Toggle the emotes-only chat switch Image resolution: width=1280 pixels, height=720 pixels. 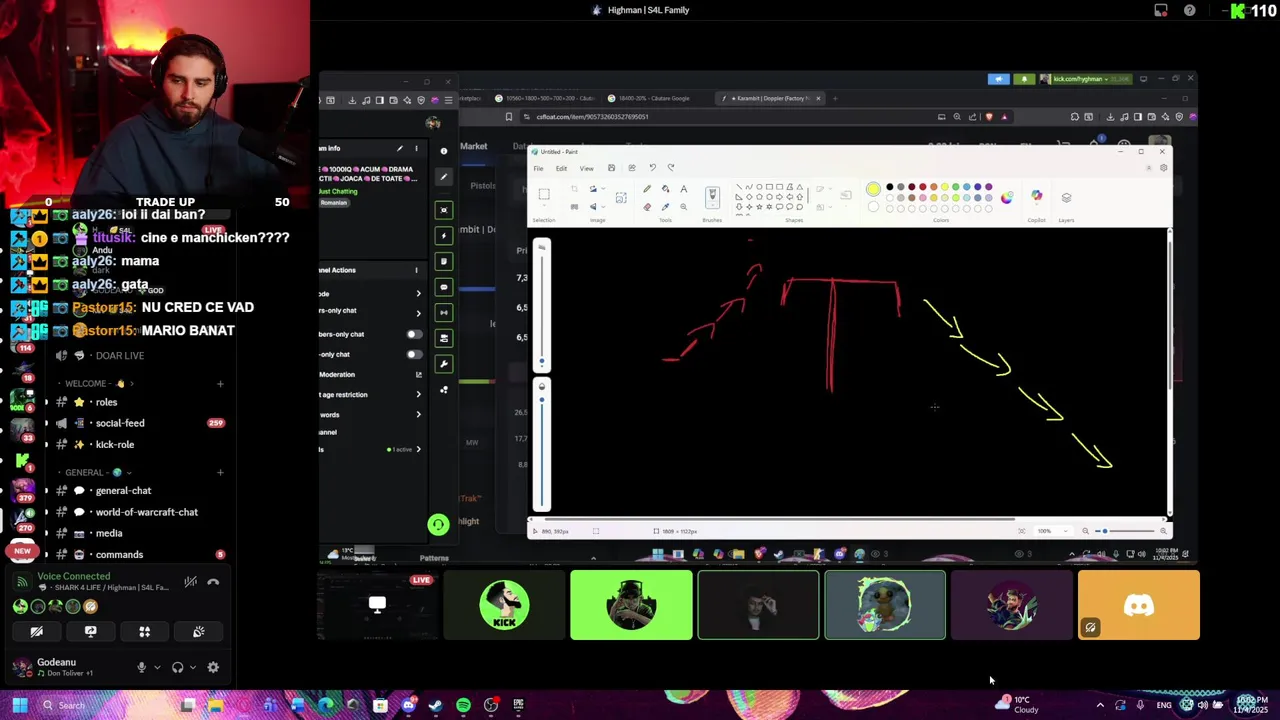[x=414, y=354]
